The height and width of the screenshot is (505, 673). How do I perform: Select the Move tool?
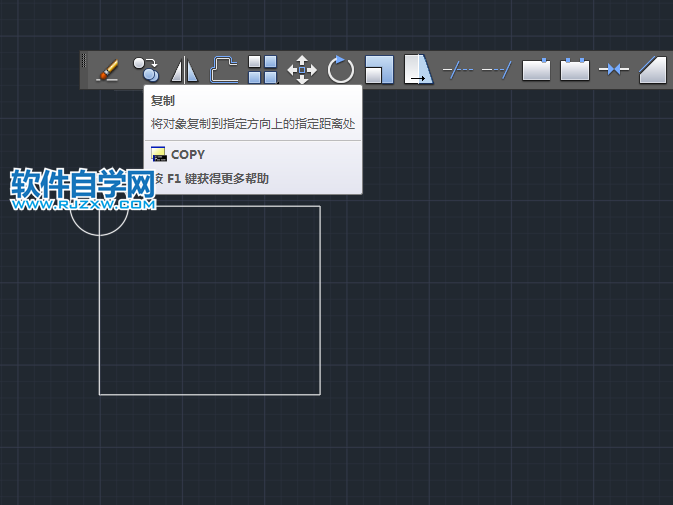pos(302,69)
